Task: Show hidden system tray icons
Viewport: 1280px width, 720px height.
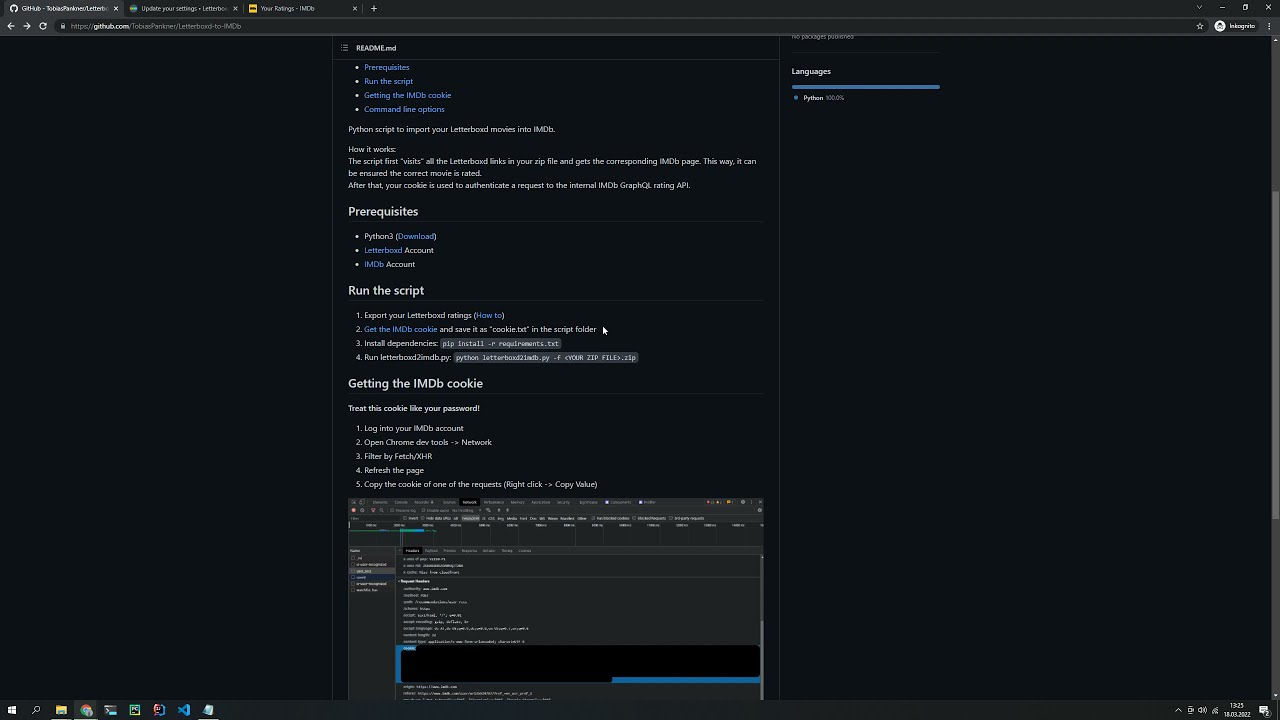Action: 1178,710
